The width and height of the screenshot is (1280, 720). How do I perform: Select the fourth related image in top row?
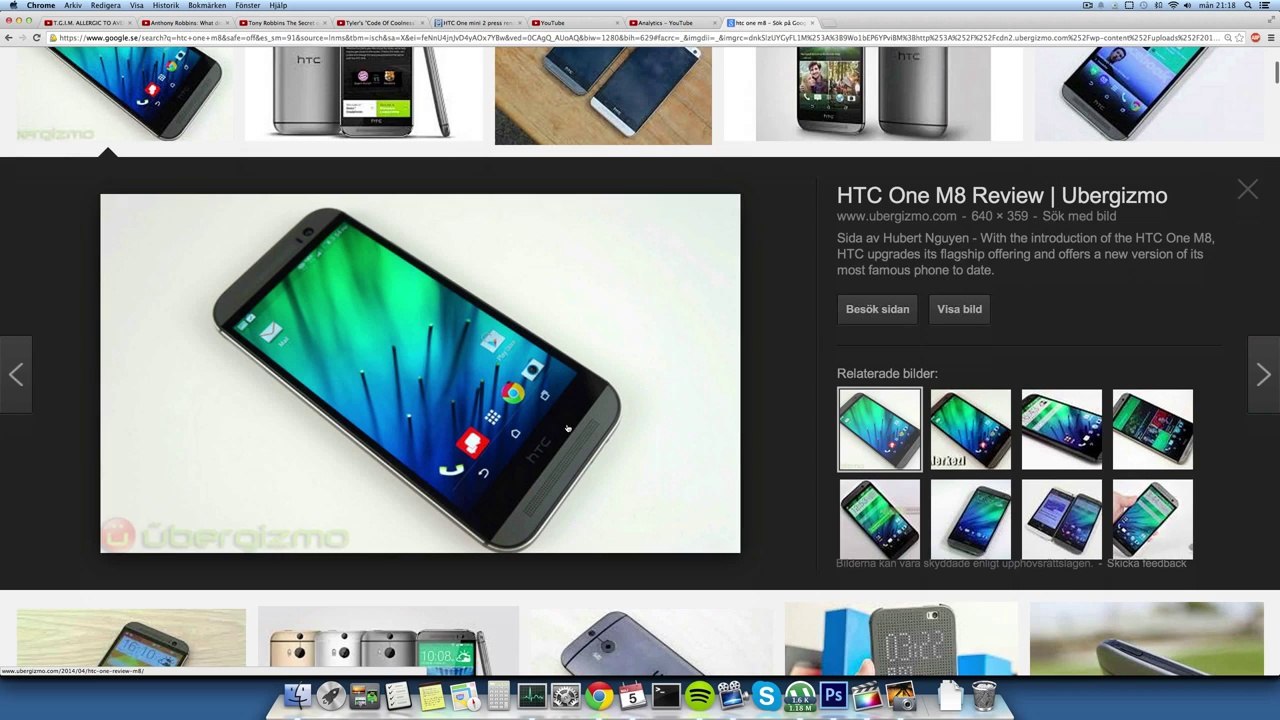click(x=1152, y=429)
